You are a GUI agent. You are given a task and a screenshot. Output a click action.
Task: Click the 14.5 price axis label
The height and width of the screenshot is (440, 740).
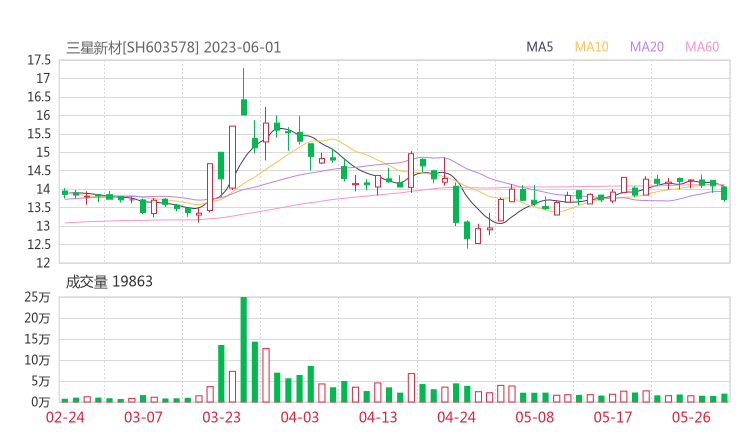pyautogui.click(x=39, y=170)
